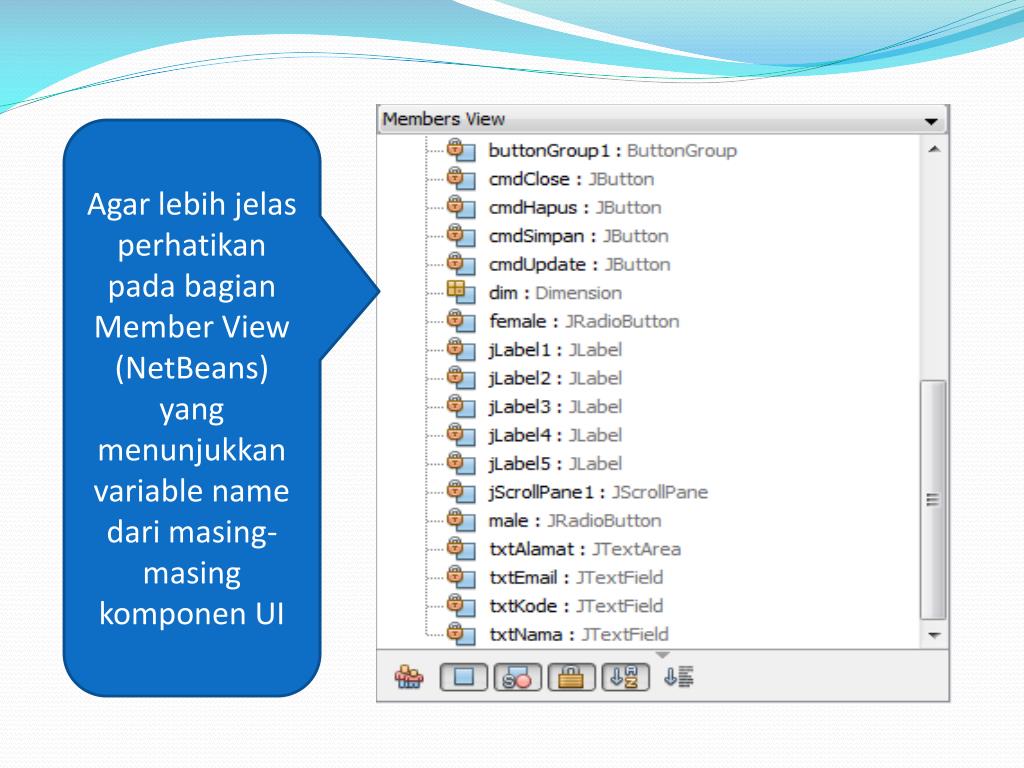Click the field icon beside cmdHapus
1024x768 pixels.
tap(461, 207)
